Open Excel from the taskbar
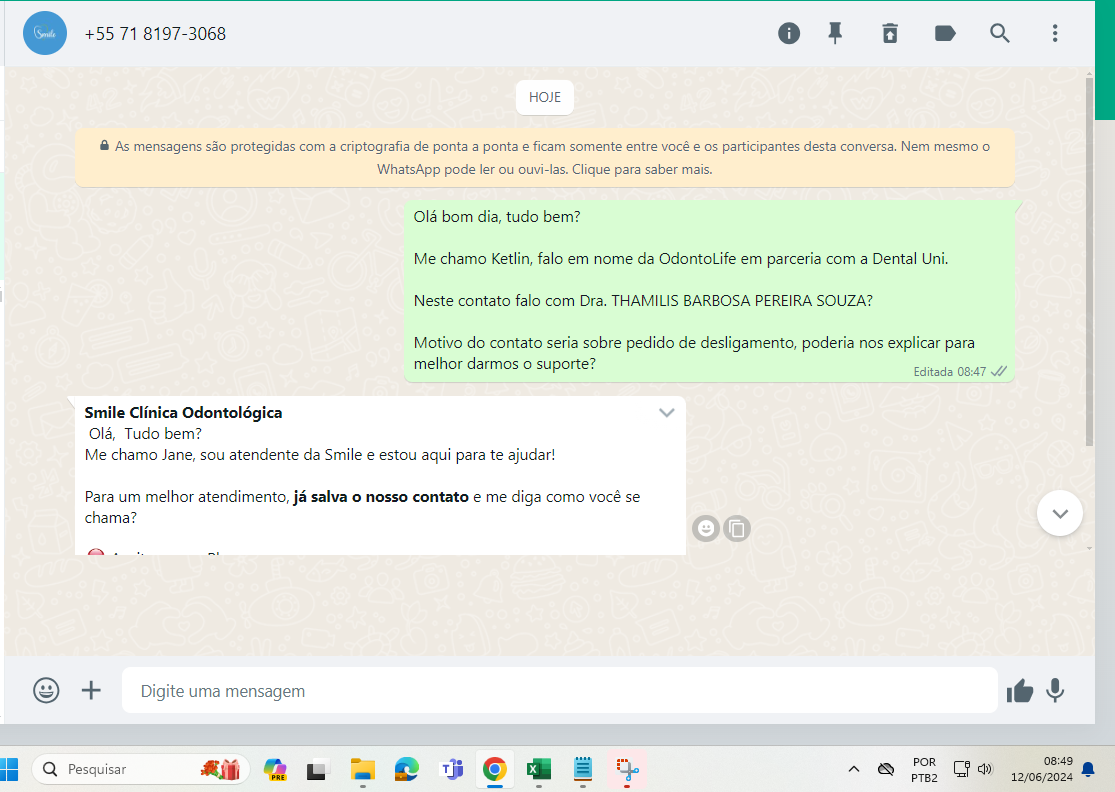Viewport: 1115px width, 792px height. tap(539, 769)
